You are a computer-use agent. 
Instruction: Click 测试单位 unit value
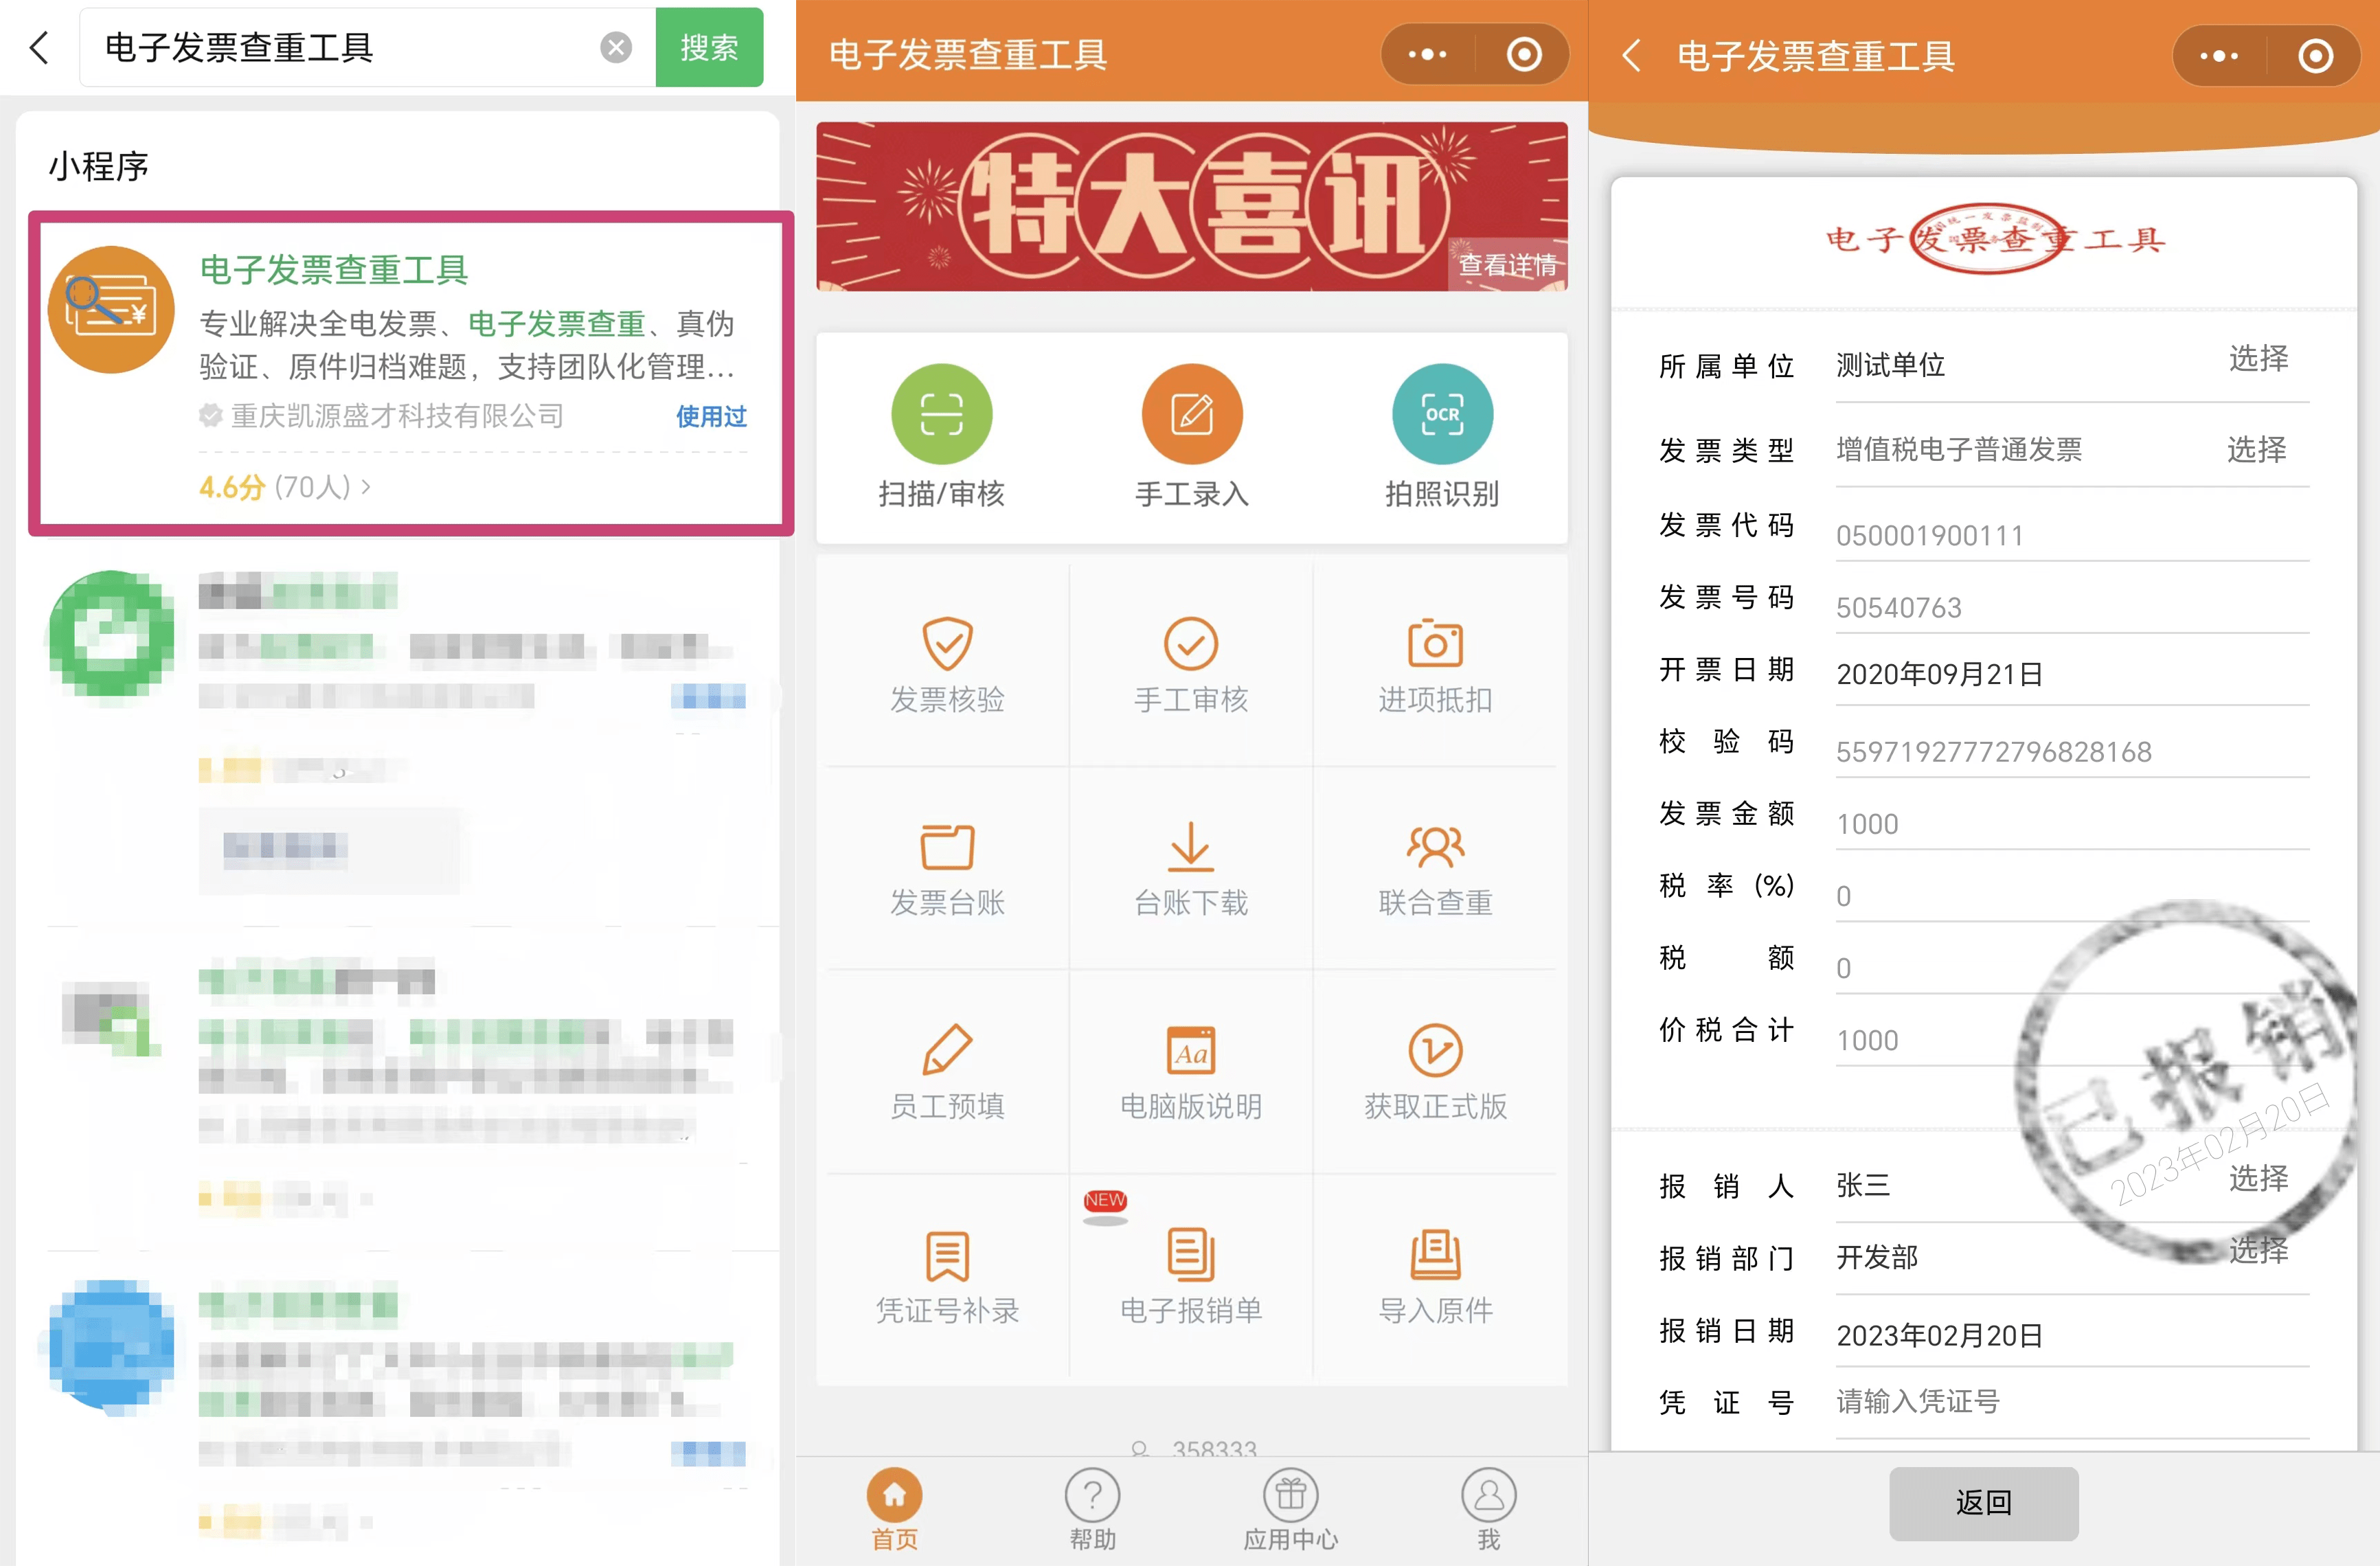point(1890,365)
